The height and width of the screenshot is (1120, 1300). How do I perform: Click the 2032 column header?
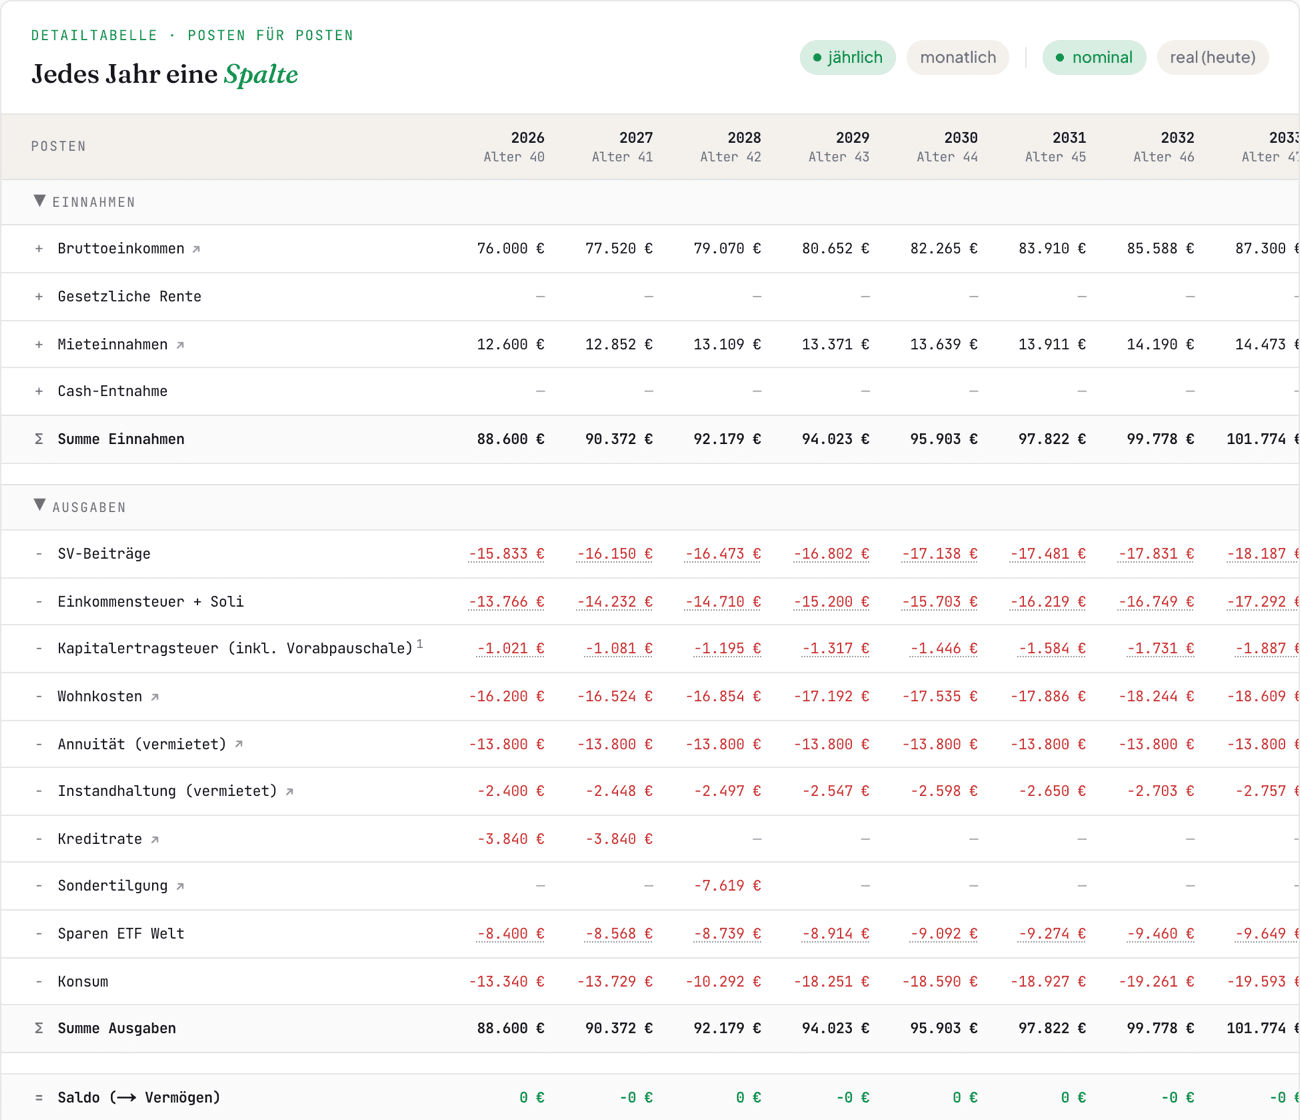1164,146
